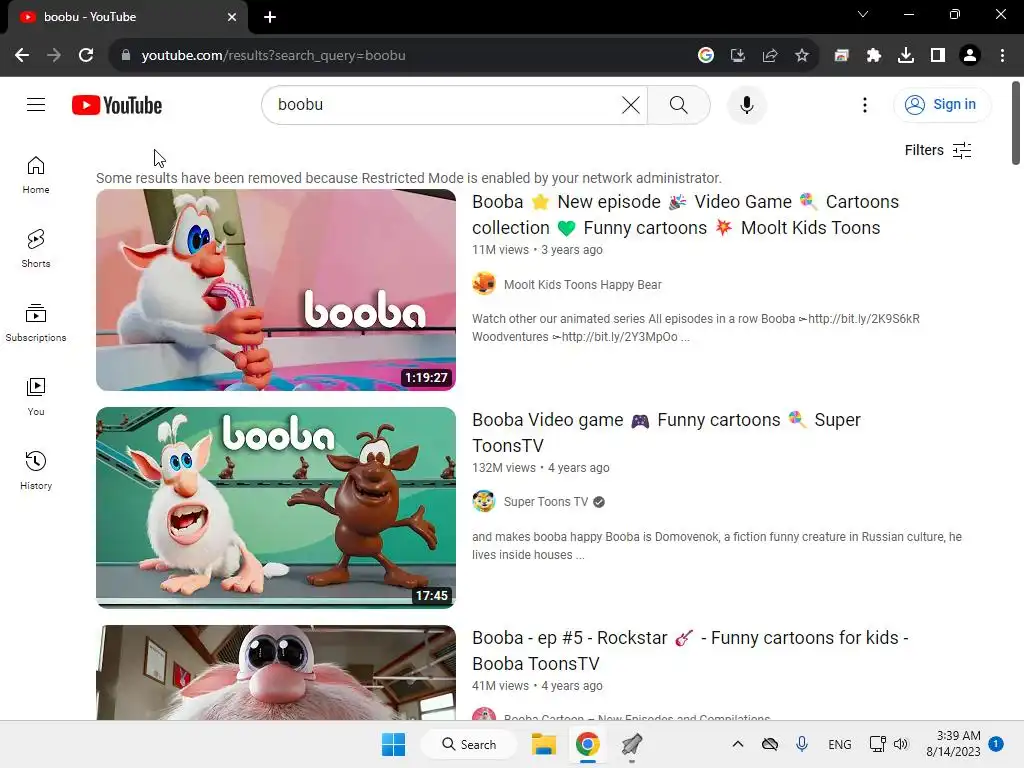Click the Booba Video game Super ToonsTV title
Screen dimensions: 1024x768
pyautogui.click(x=666, y=433)
